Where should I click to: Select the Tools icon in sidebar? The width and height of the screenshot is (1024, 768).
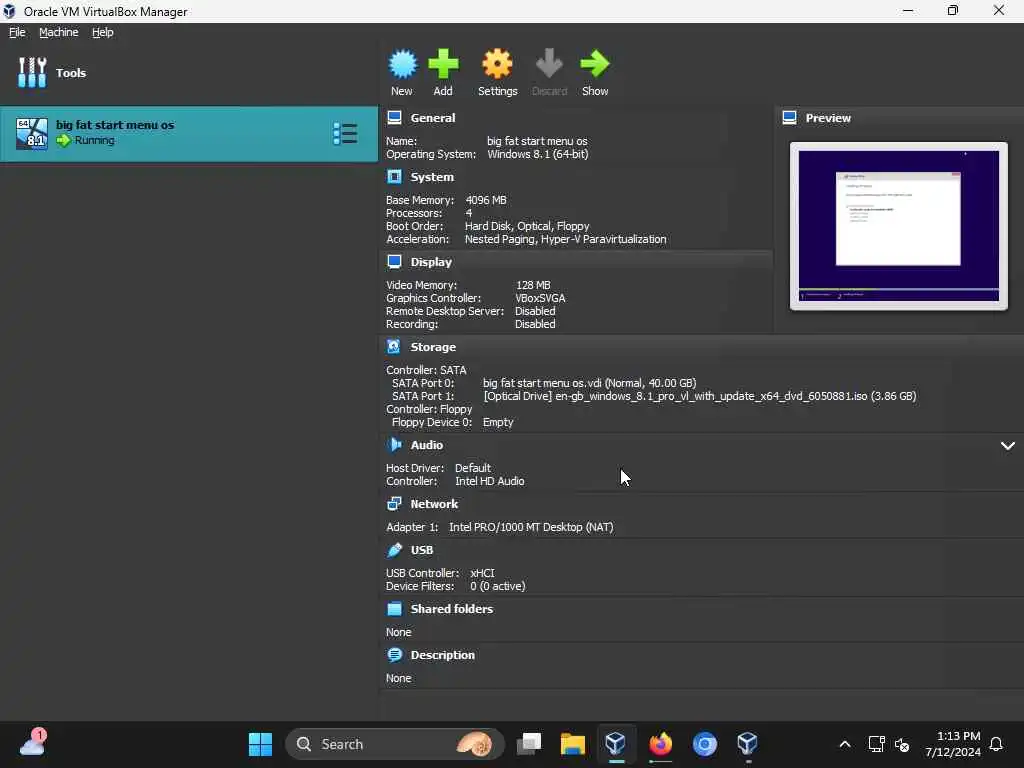click(x=32, y=72)
